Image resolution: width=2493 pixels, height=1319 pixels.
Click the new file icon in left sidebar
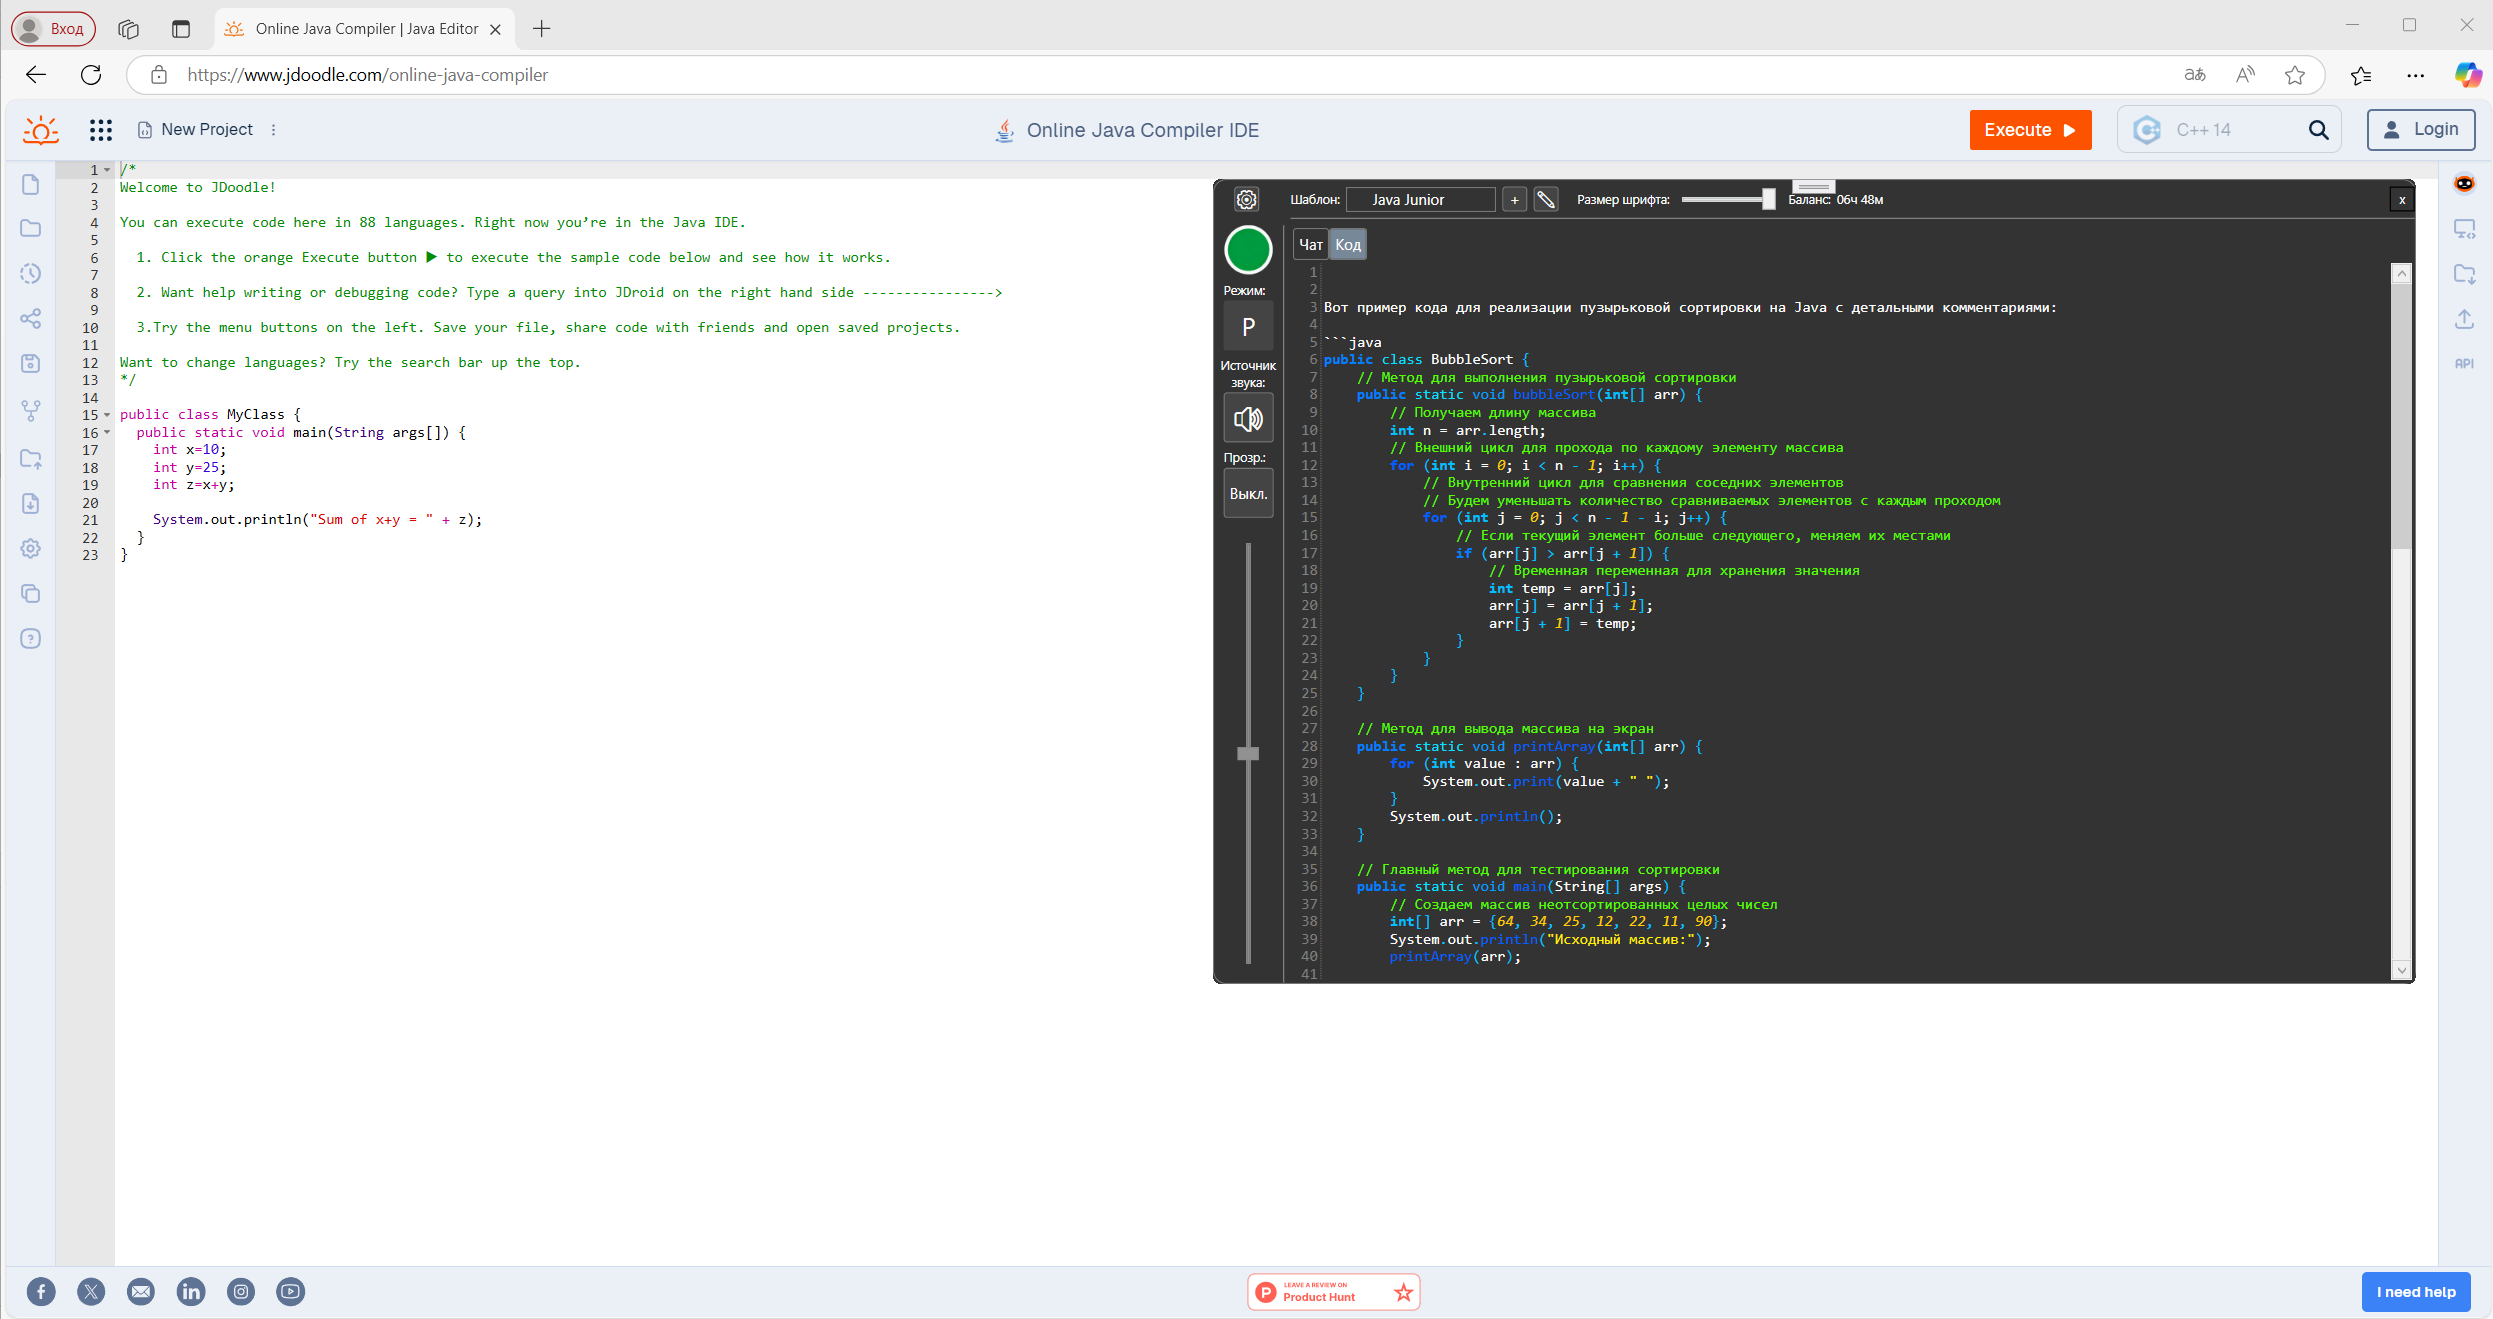(31, 184)
